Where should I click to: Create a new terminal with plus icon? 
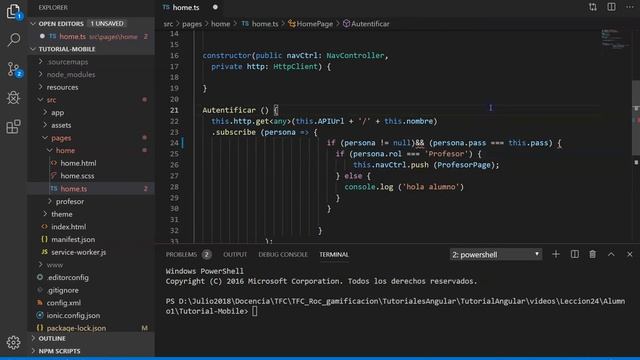click(556, 254)
